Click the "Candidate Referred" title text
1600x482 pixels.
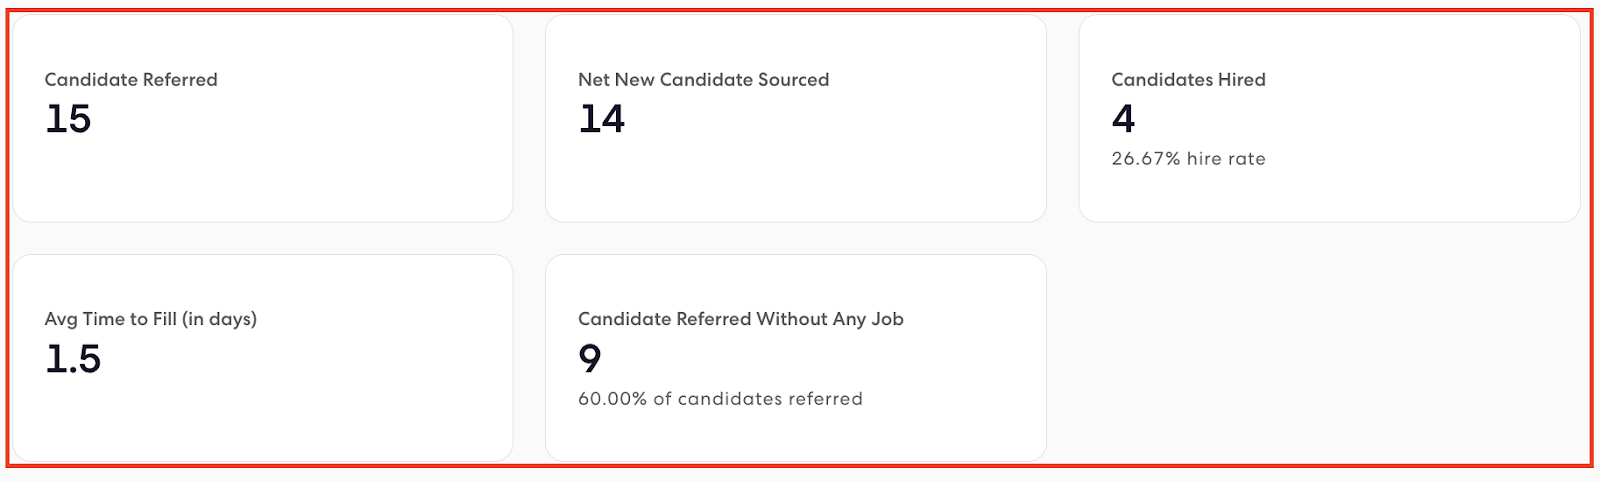click(x=131, y=80)
